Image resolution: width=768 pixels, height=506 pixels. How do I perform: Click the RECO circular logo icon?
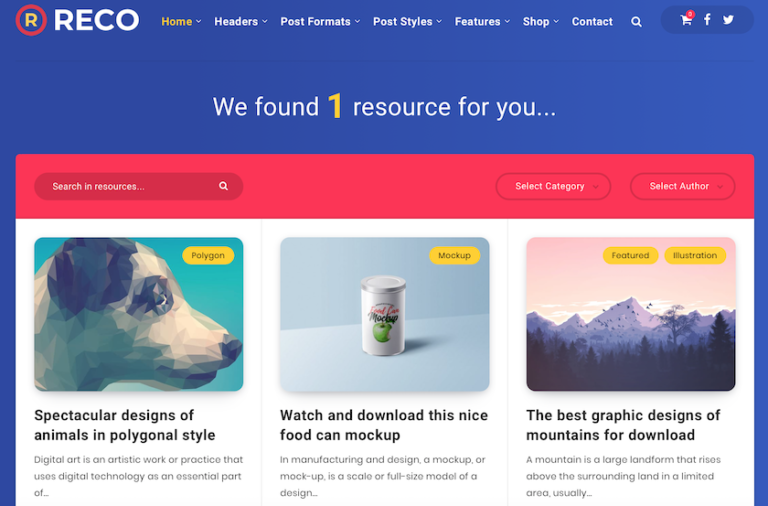pyautogui.click(x=31, y=20)
